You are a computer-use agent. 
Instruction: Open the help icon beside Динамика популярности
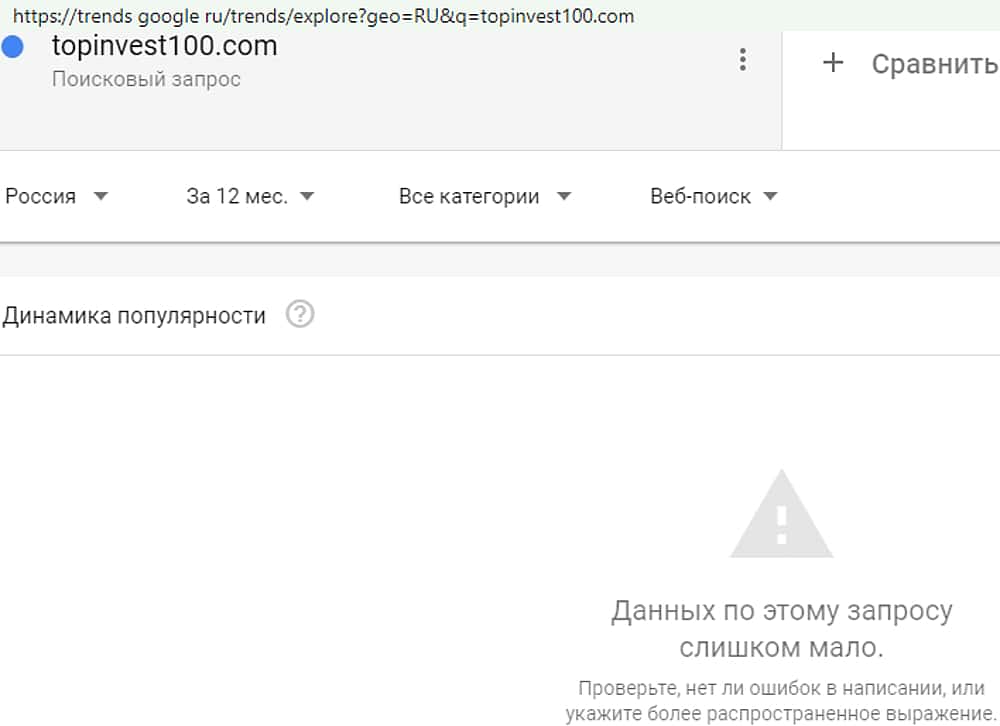tap(300, 315)
